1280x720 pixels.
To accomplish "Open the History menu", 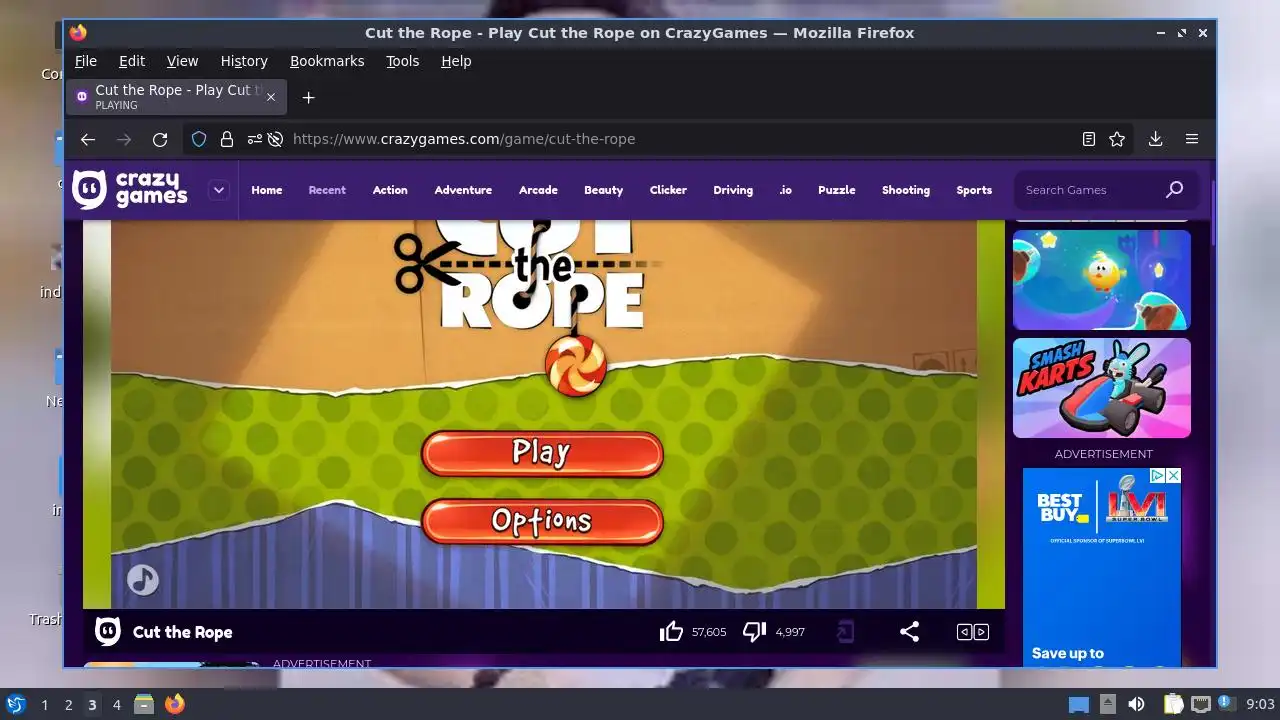I will [x=244, y=61].
